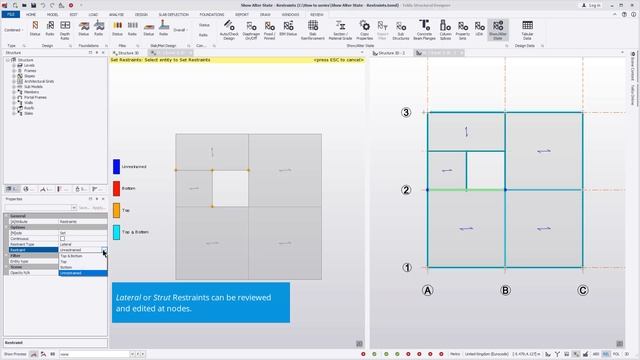Viewport: 640px width, 360px height.
Task: Select the Sub Models tree item
Action: [33, 87]
